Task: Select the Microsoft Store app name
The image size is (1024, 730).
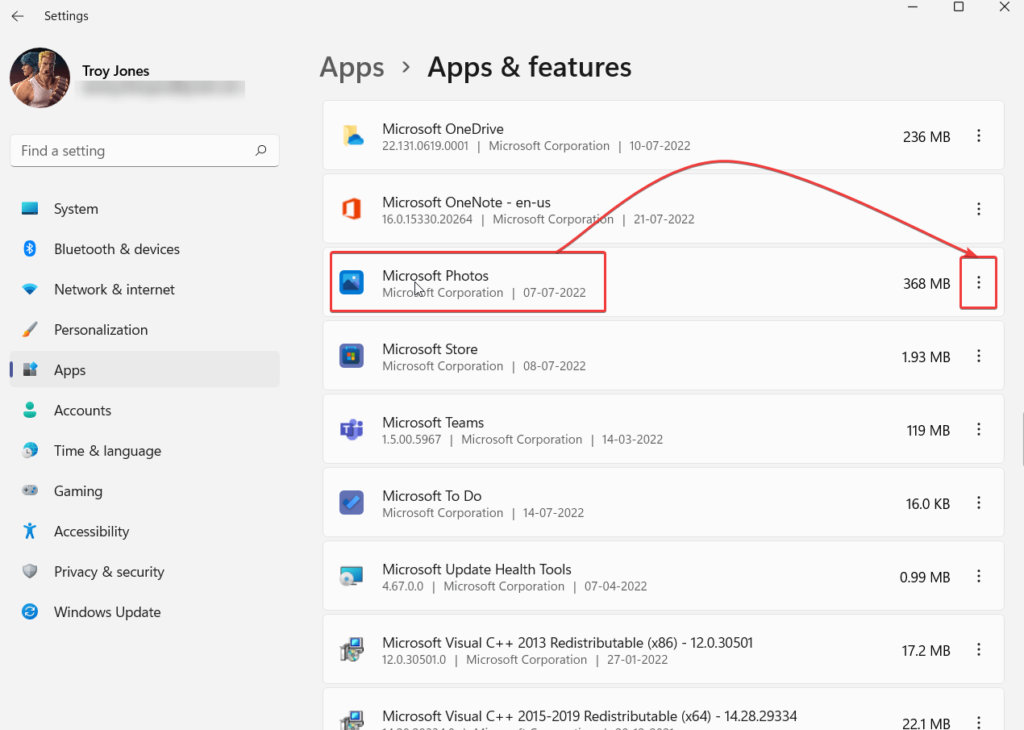Action: tap(430, 349)
